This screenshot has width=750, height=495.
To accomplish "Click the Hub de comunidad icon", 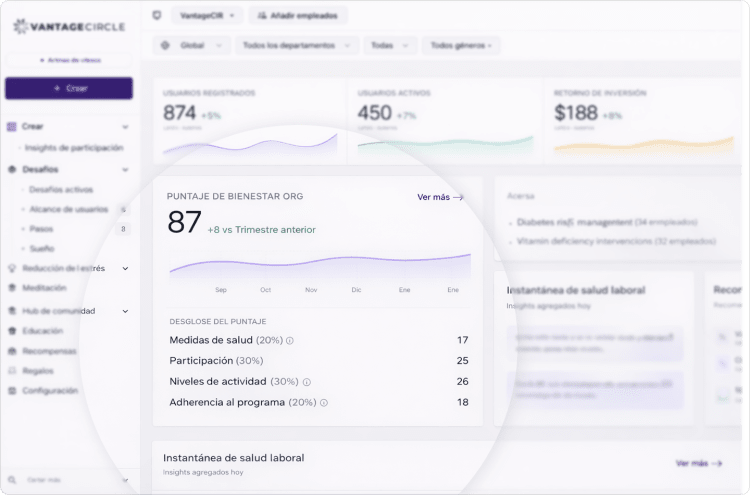I will point(12,311).
